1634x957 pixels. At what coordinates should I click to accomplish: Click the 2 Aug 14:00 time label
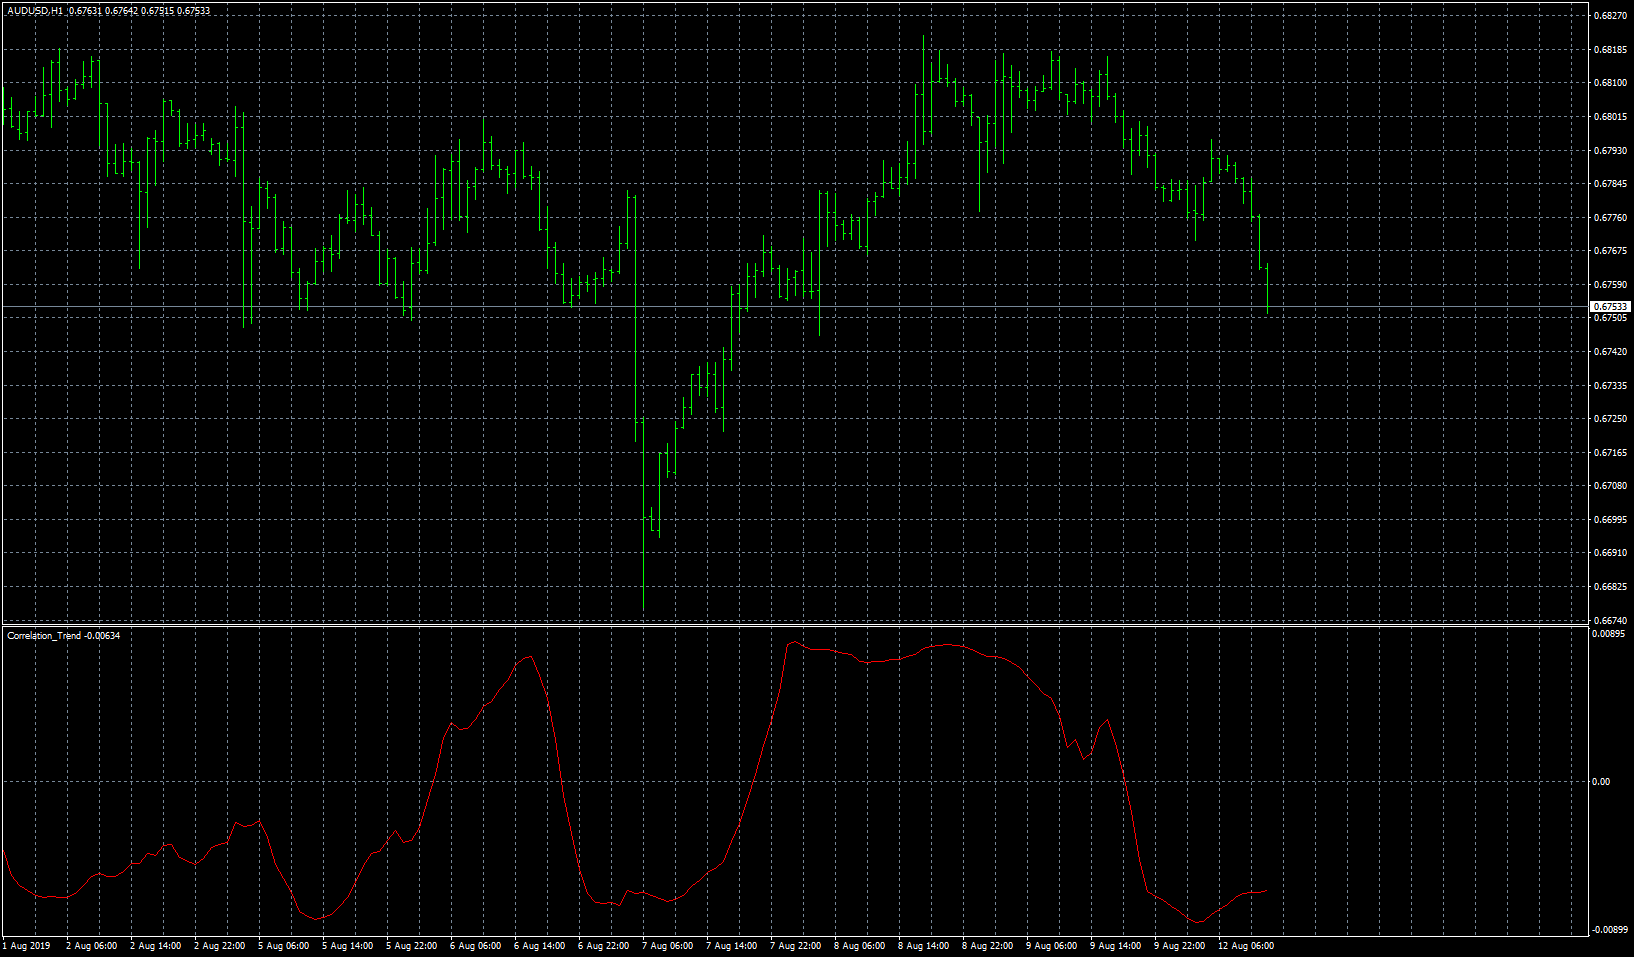pos(156,946)
